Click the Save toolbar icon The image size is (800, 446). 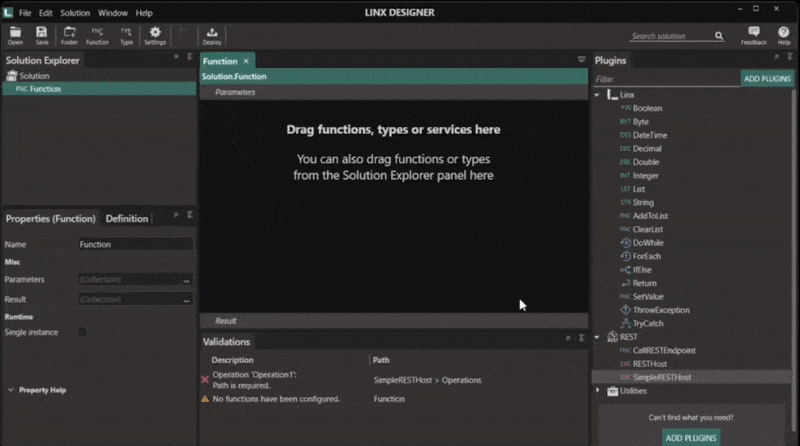pos(42,36)
